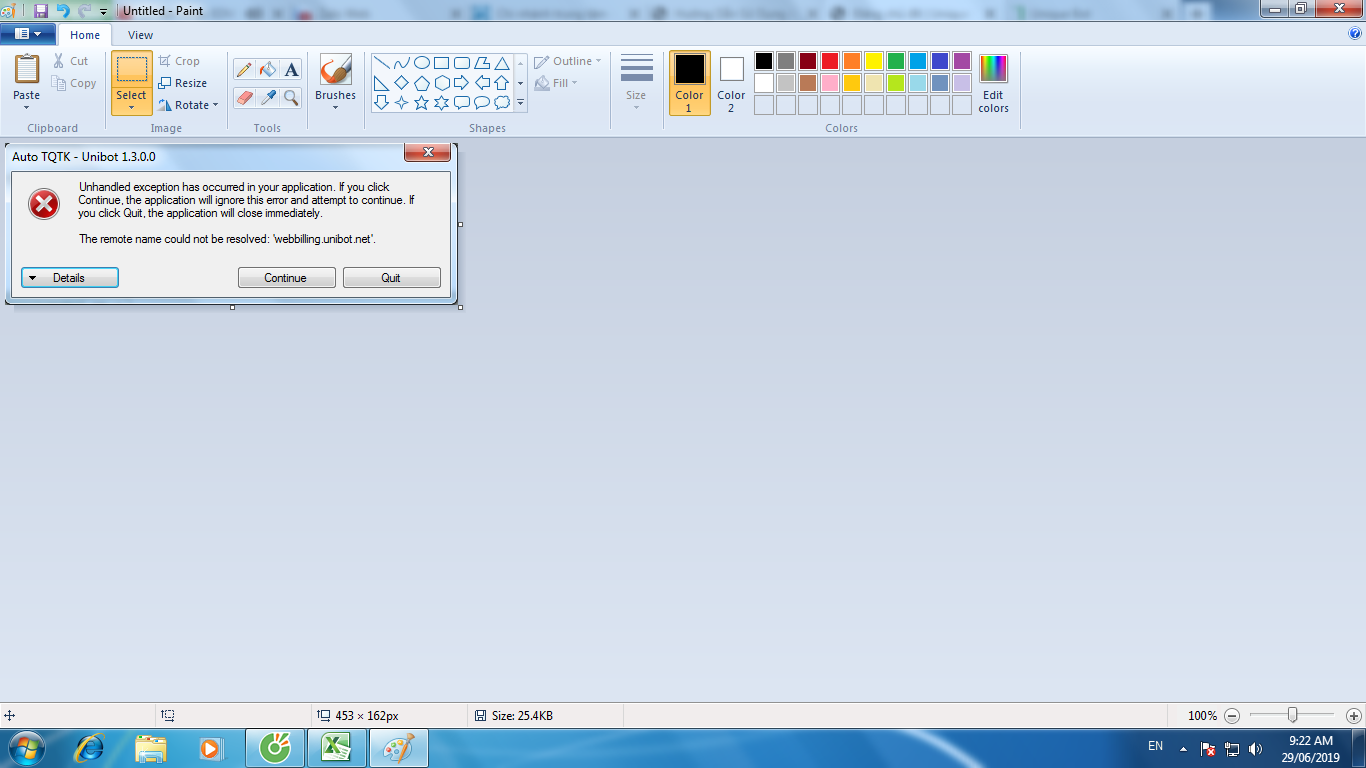Viewport: 1366px width, 768px height.
Task: Click the zoom in plus button
Action: pyautogui.click(x=1353, y=716)
